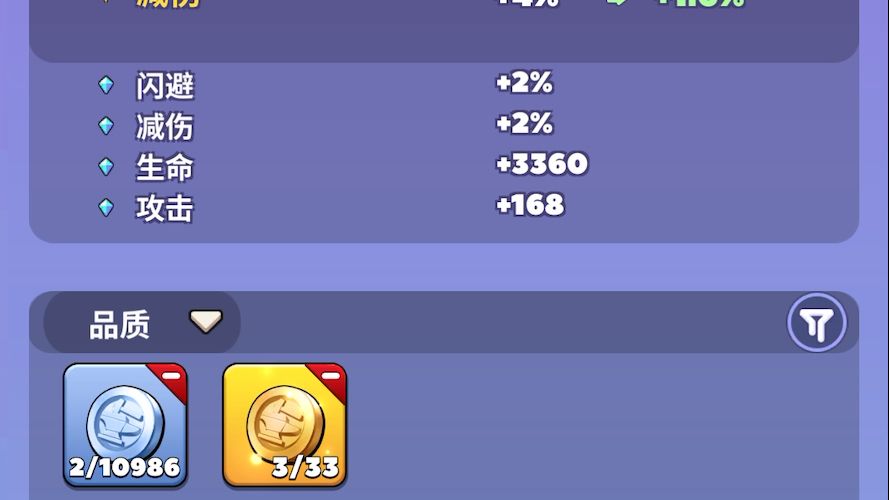
Task: Click the +2% value in 闪避 row
Action: [x=524, y=83]
